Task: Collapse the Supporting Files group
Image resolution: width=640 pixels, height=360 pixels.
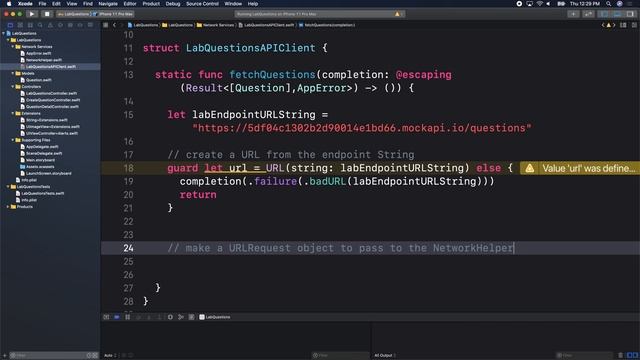Action: coord(13,140)
